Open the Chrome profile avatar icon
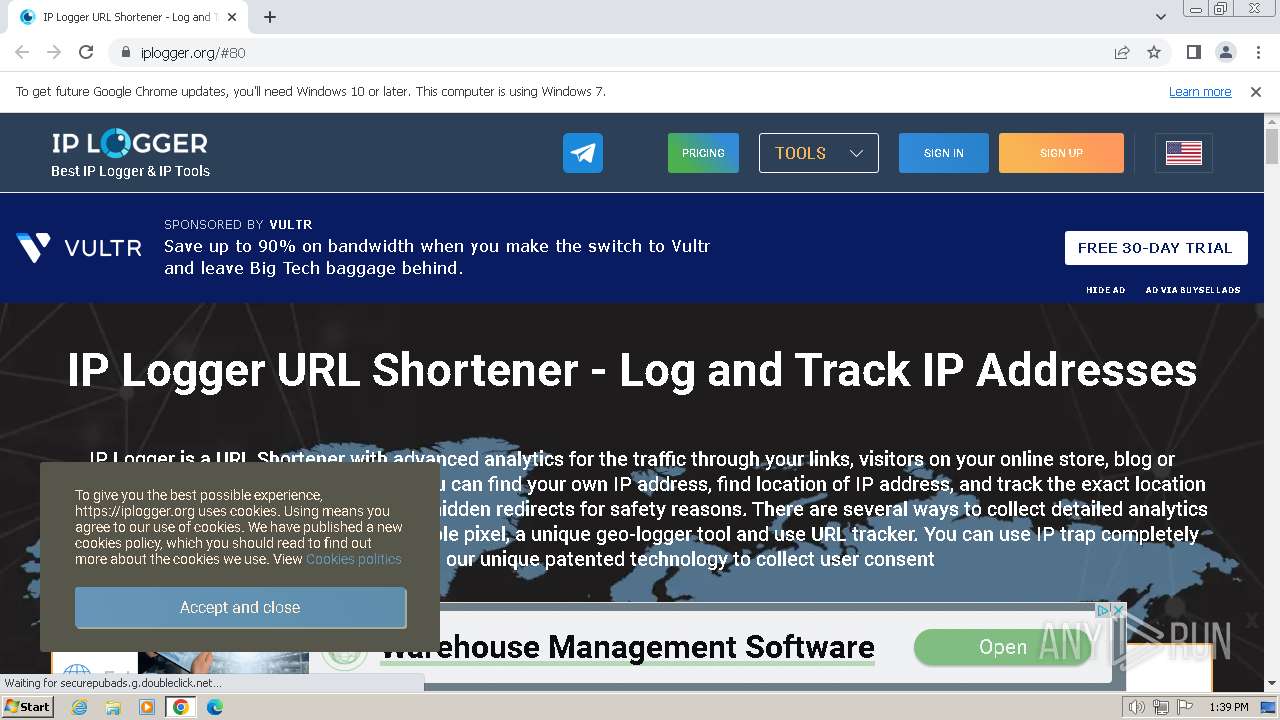Viewport: 1280px width, 720px height. click(x=1225, y=52)
